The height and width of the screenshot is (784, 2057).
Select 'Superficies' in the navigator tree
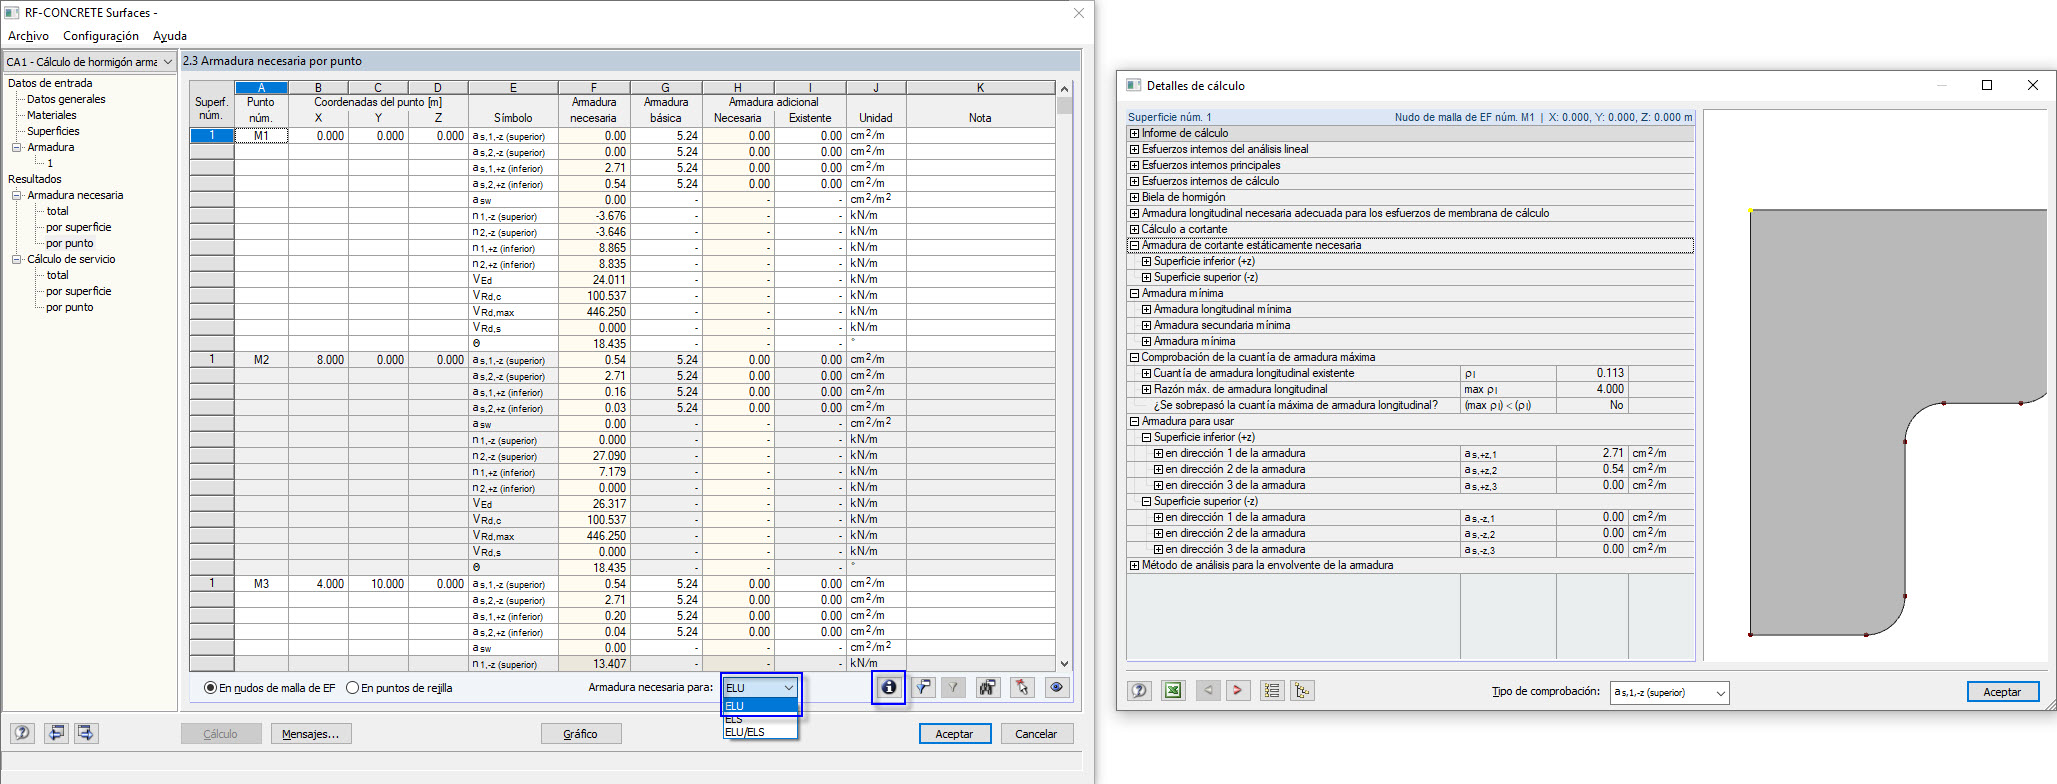[53, 131]
